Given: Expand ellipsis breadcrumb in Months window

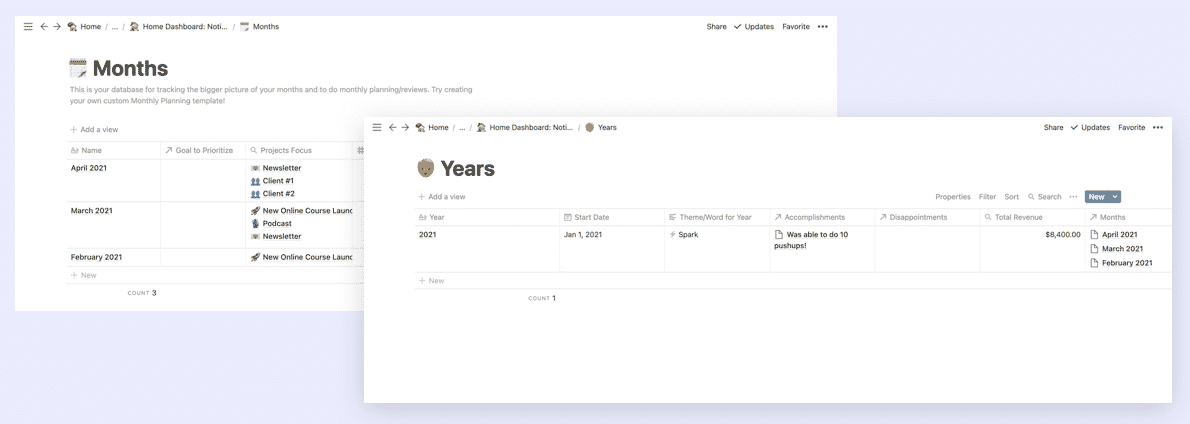Looking at the screenshot, I should coord(115,27).
